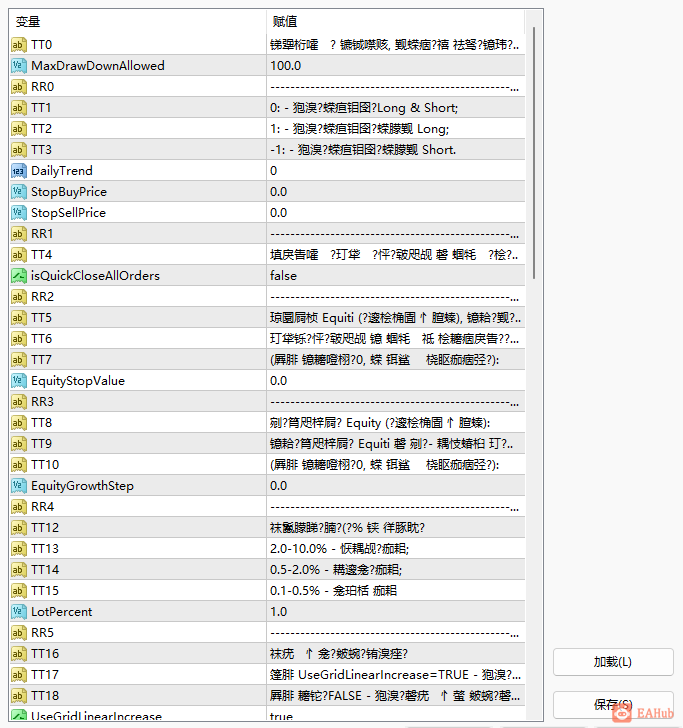Select the 'RR3' variable name
This screenshot has width=683, height=728.
tap(42, 402)
